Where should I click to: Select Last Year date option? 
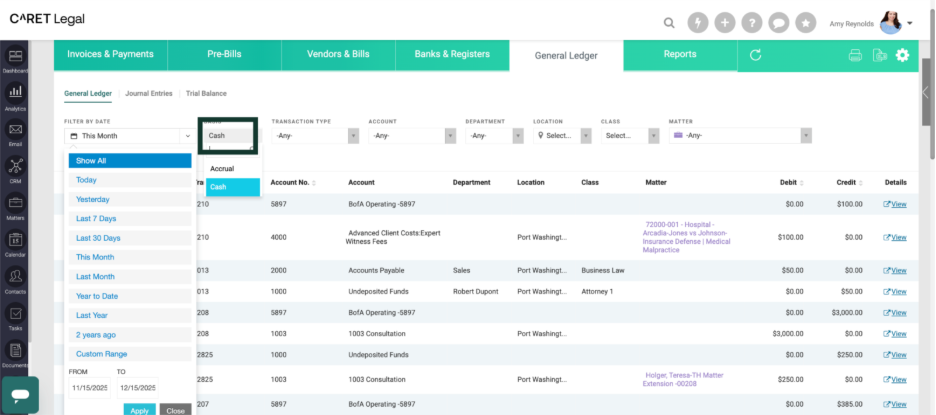point(130,315)
